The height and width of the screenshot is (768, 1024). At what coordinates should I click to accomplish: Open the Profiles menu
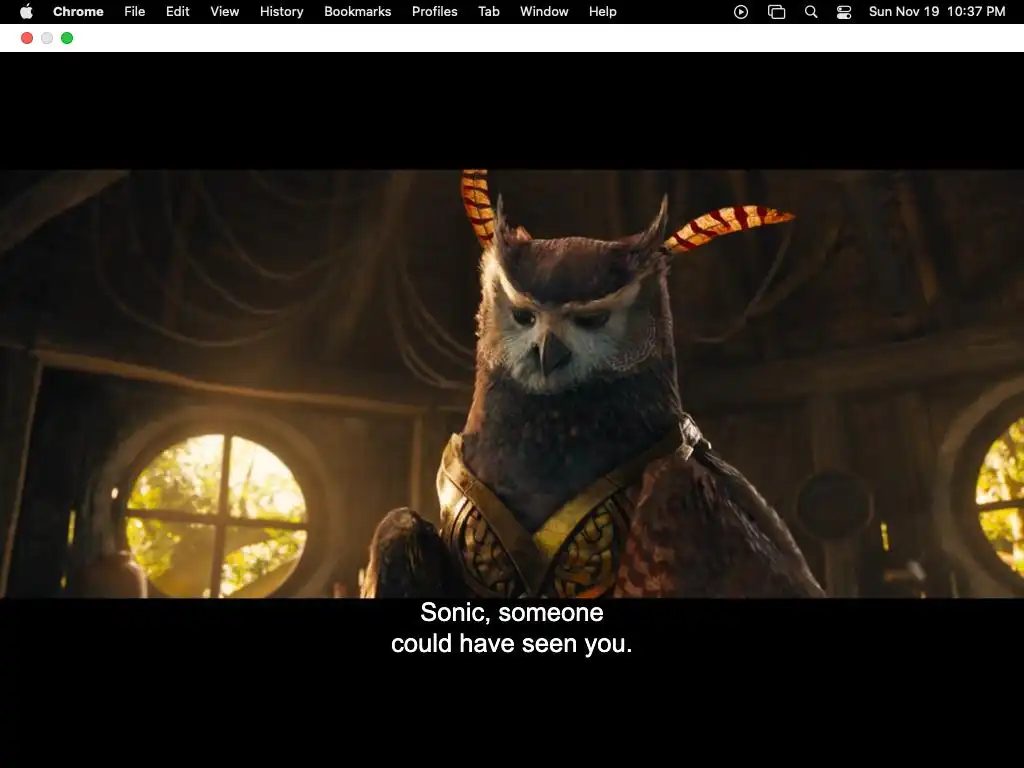pos(434,12)
